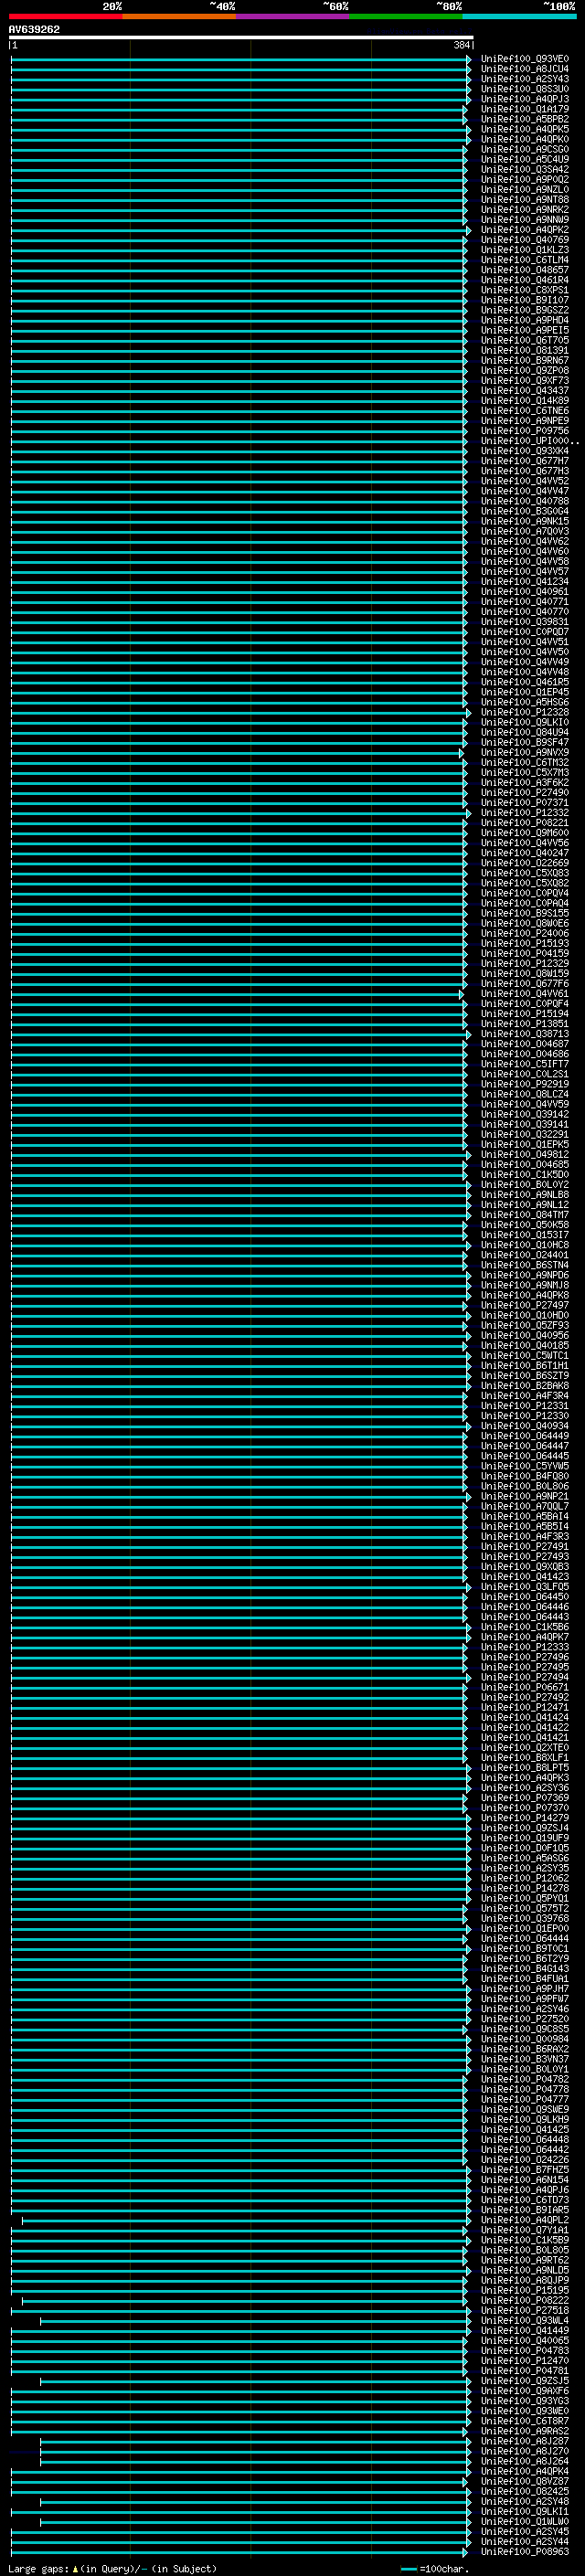
Task: Select last hit UniRef100_P08963
Action: [525, 2552]
